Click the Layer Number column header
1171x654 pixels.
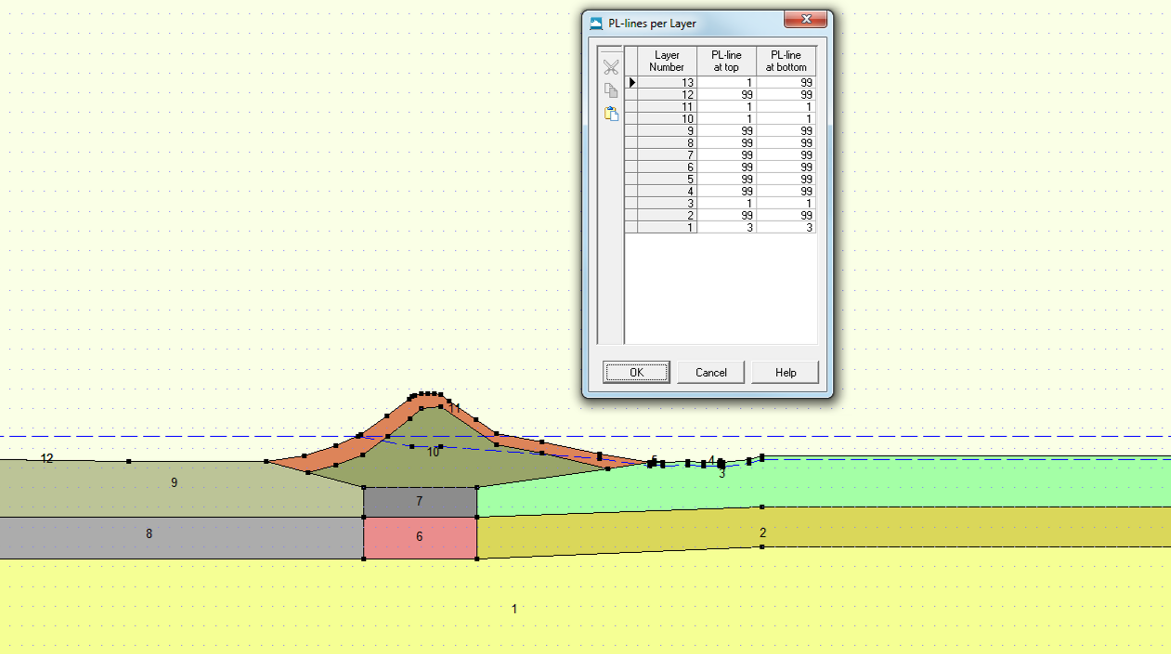(x=666, y=61)
